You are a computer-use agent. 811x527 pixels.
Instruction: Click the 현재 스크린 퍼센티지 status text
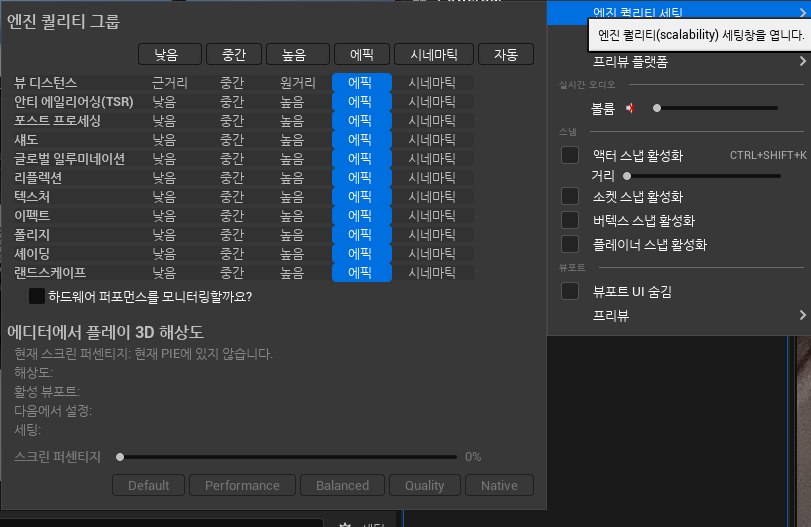coord(143,354)
